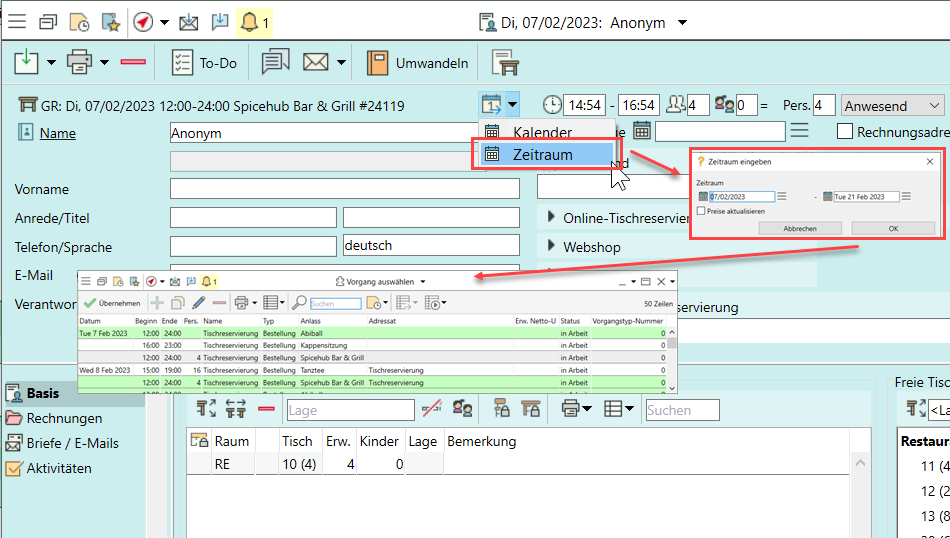Click the red minus delete icon
Viewport: 950px width, 538px height.
tap(133, 63)
